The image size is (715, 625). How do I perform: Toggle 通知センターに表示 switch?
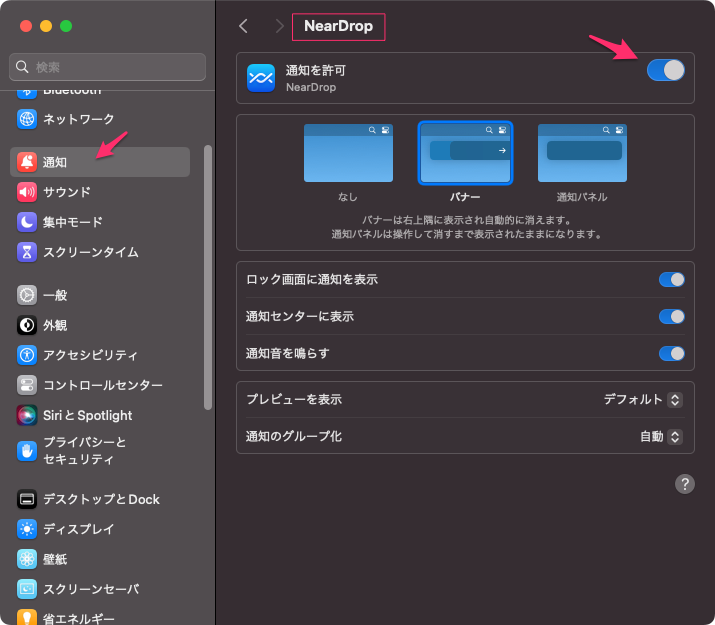671,317
